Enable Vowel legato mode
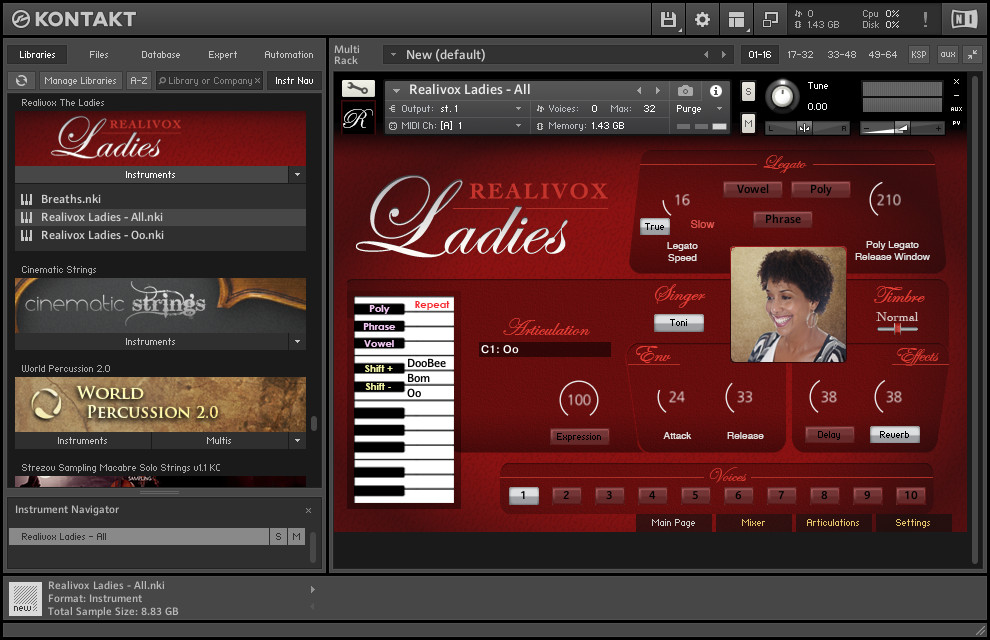The height and width of the screenshot is (640, 990). click(753, 189)
